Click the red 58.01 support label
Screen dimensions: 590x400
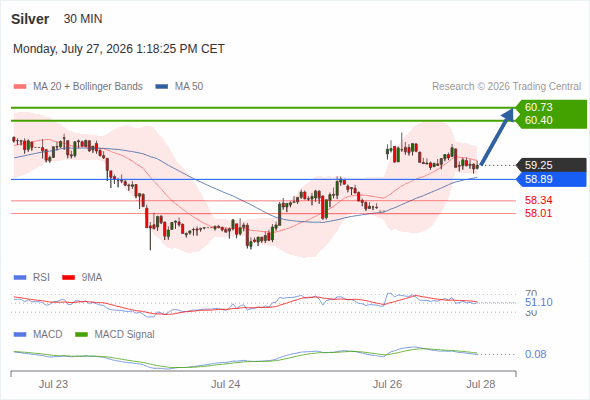(538, 213)
